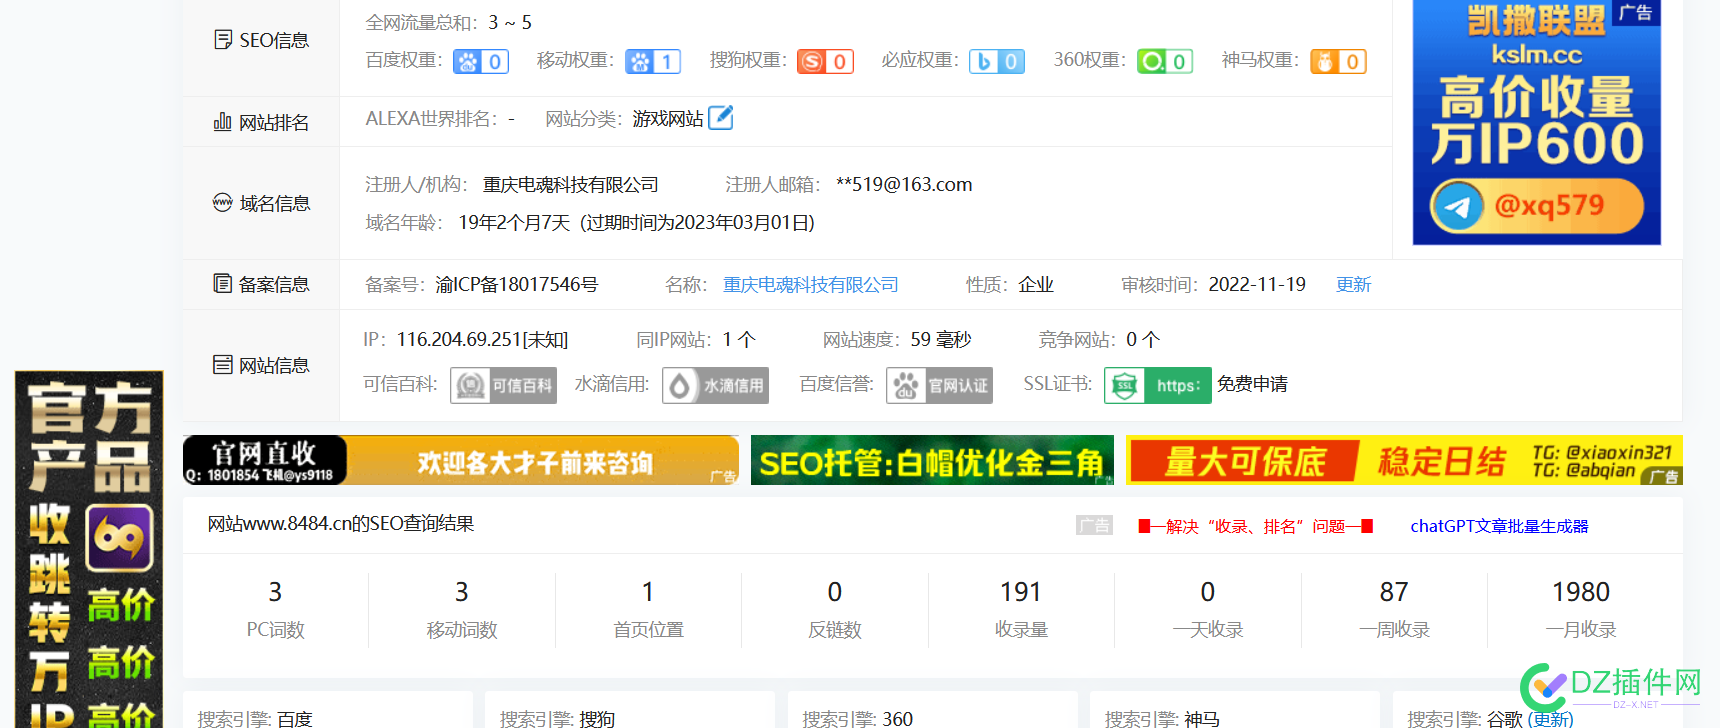Open the 官网认证 Baidu badge

coord(939,385)
